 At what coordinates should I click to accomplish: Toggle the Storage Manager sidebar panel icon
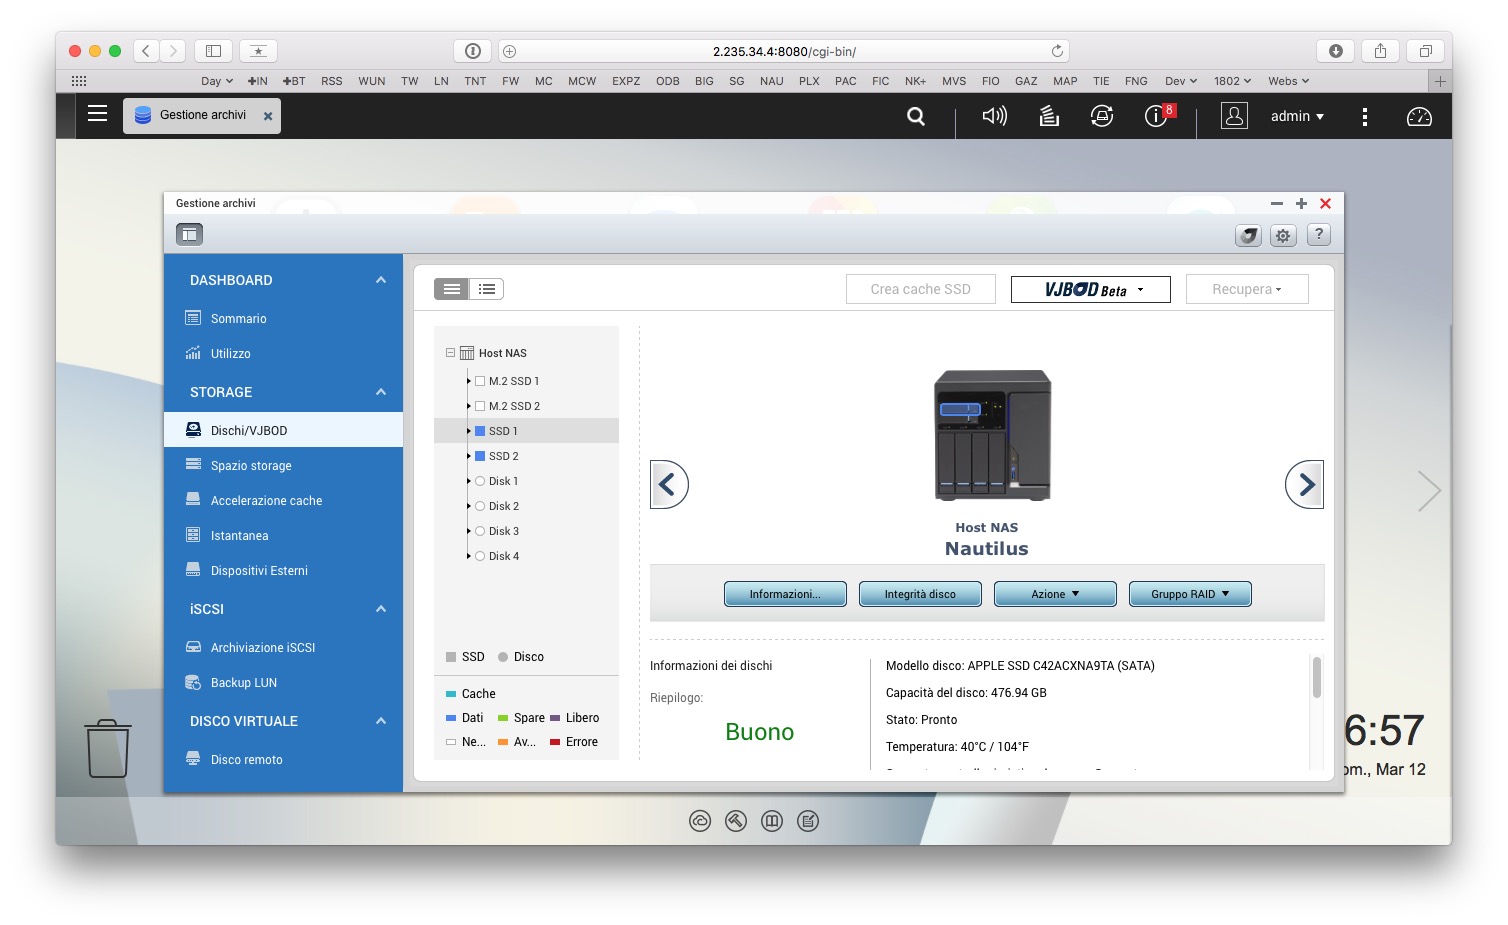click(189, 234)
